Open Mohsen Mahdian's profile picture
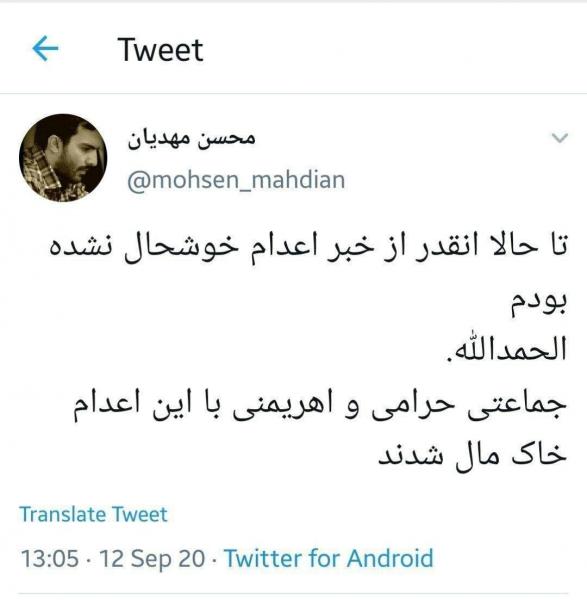Viewport: 587px width, 600px height. (x=63, y=158)
